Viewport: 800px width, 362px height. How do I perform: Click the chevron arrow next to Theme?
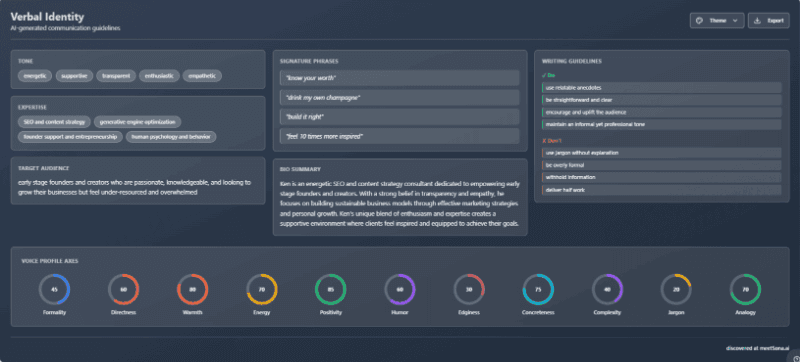735,21
